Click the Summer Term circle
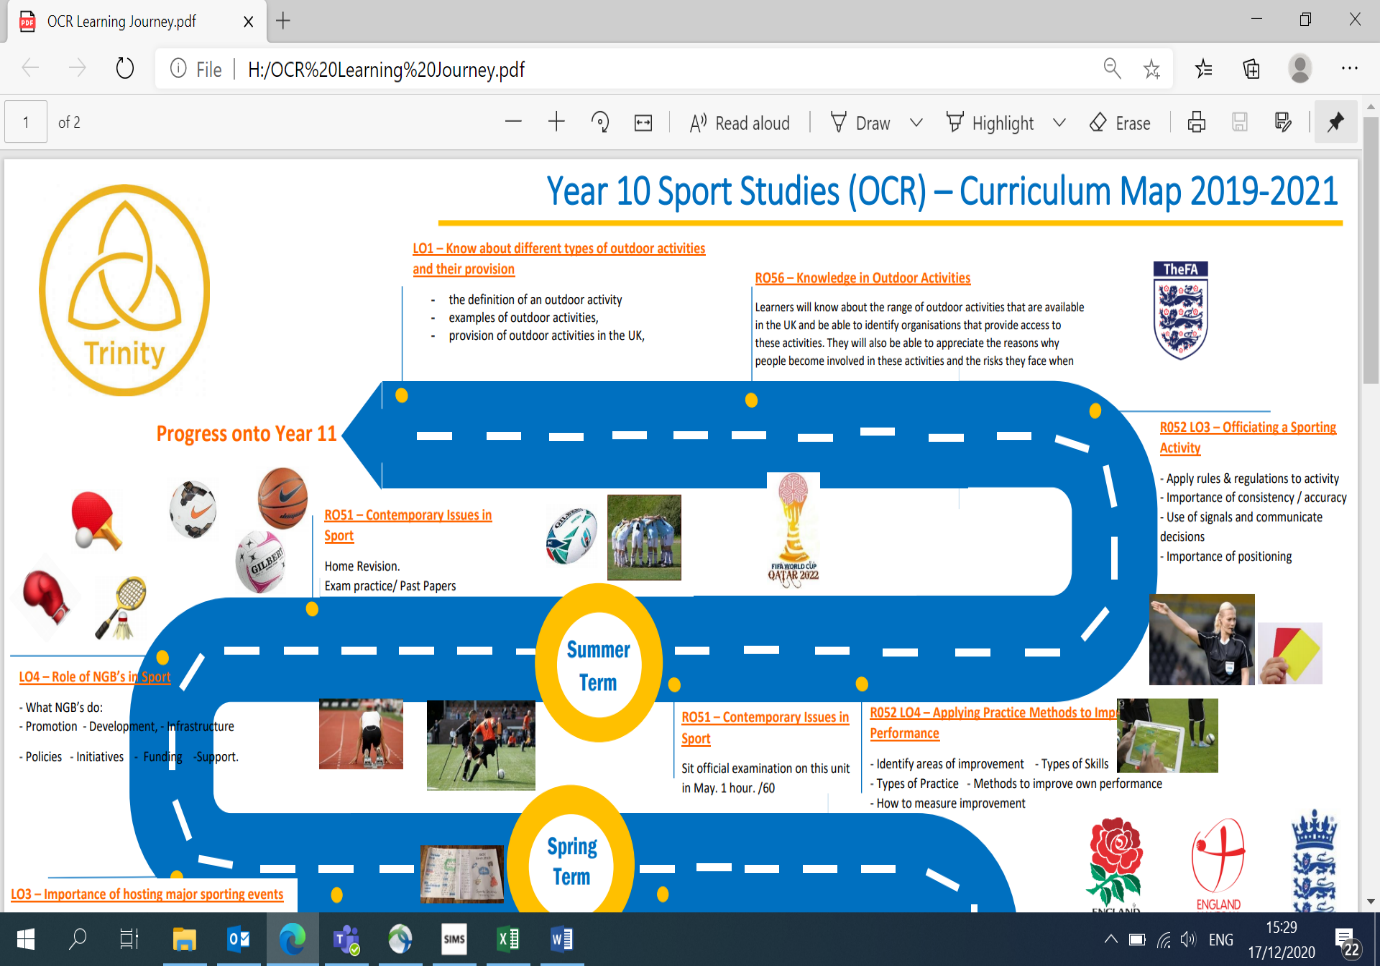The width and height of the screenshot is (1380, 966). [x=598, y=664]
